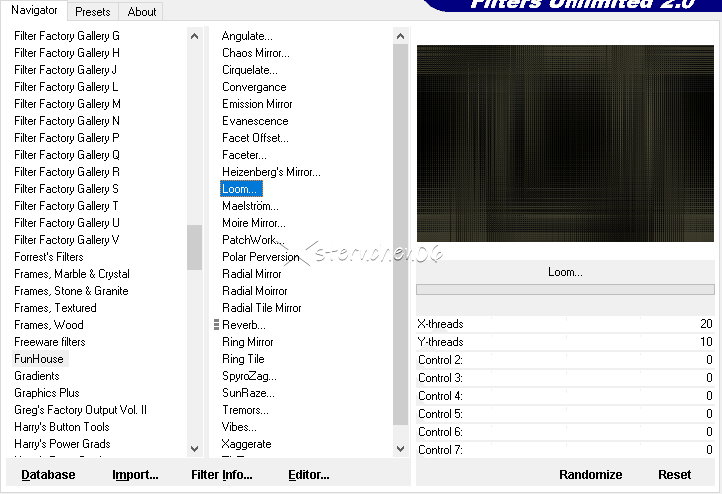Choose the Maelström... effect

coord(250,206)
